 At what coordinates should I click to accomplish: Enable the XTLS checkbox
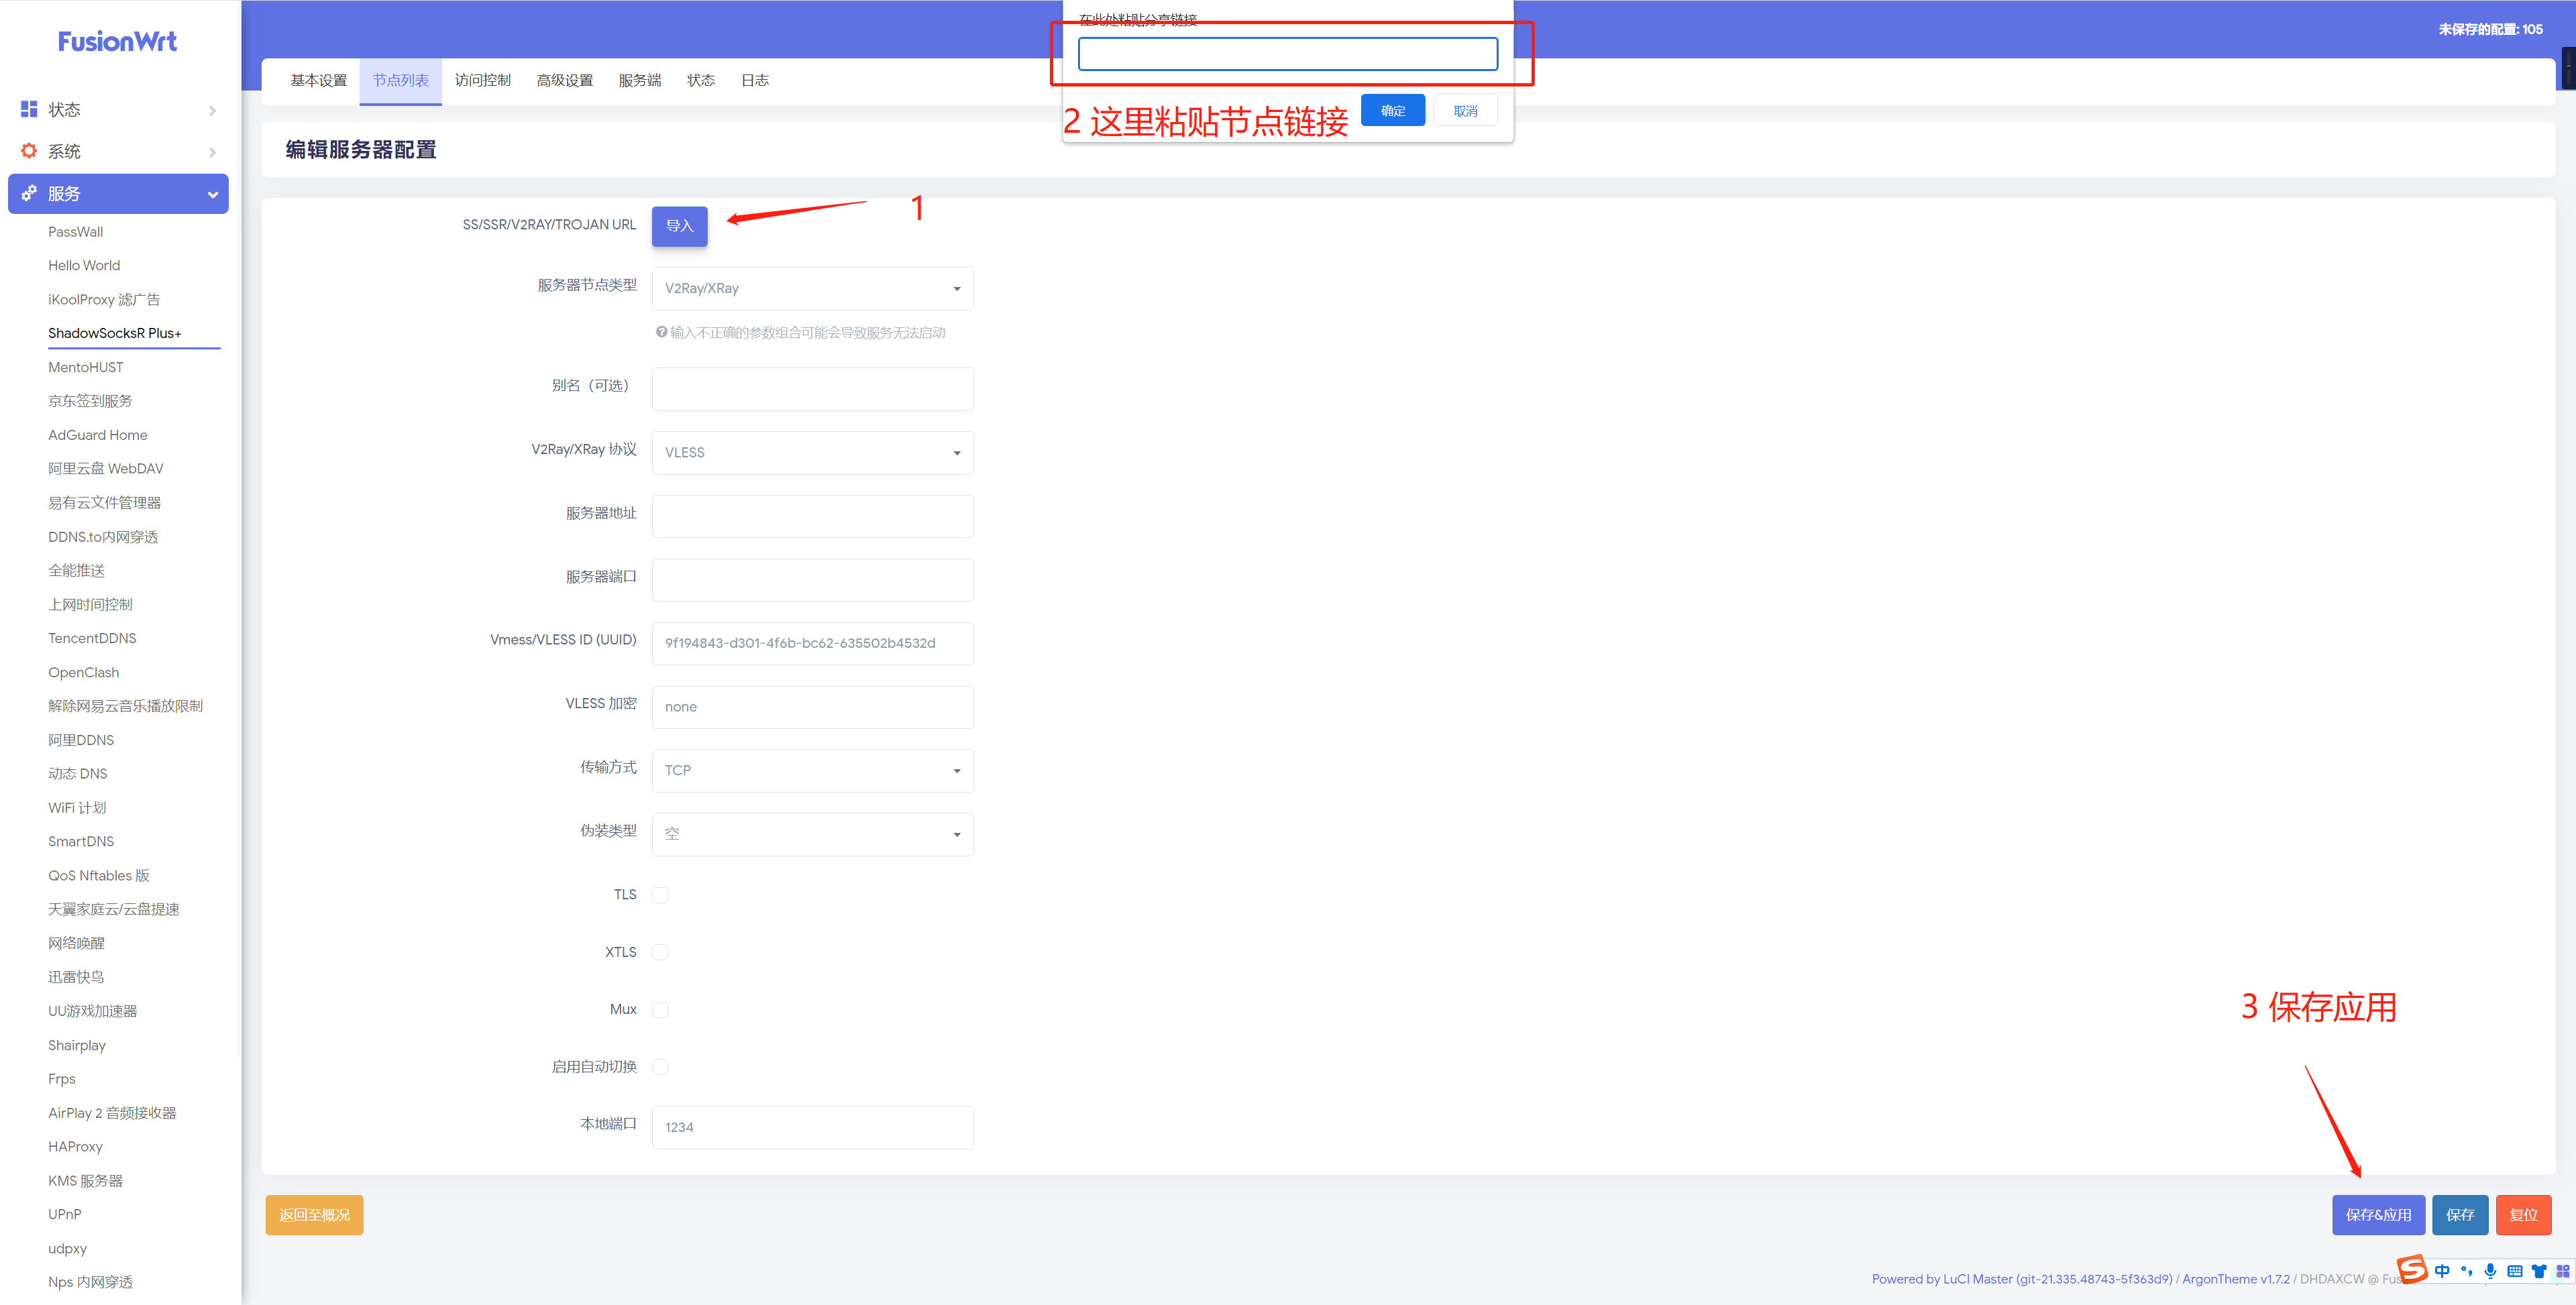tap(660, 952)
